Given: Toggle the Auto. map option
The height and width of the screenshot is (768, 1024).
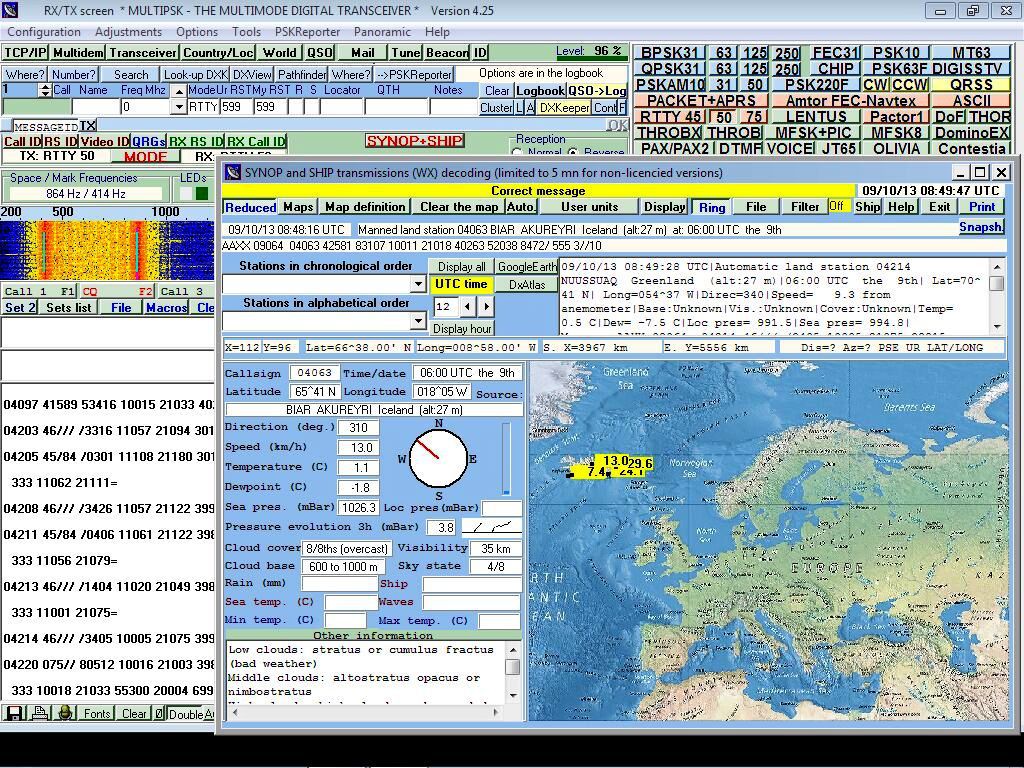Looking at the screenshot, I should tap(520, 207).
